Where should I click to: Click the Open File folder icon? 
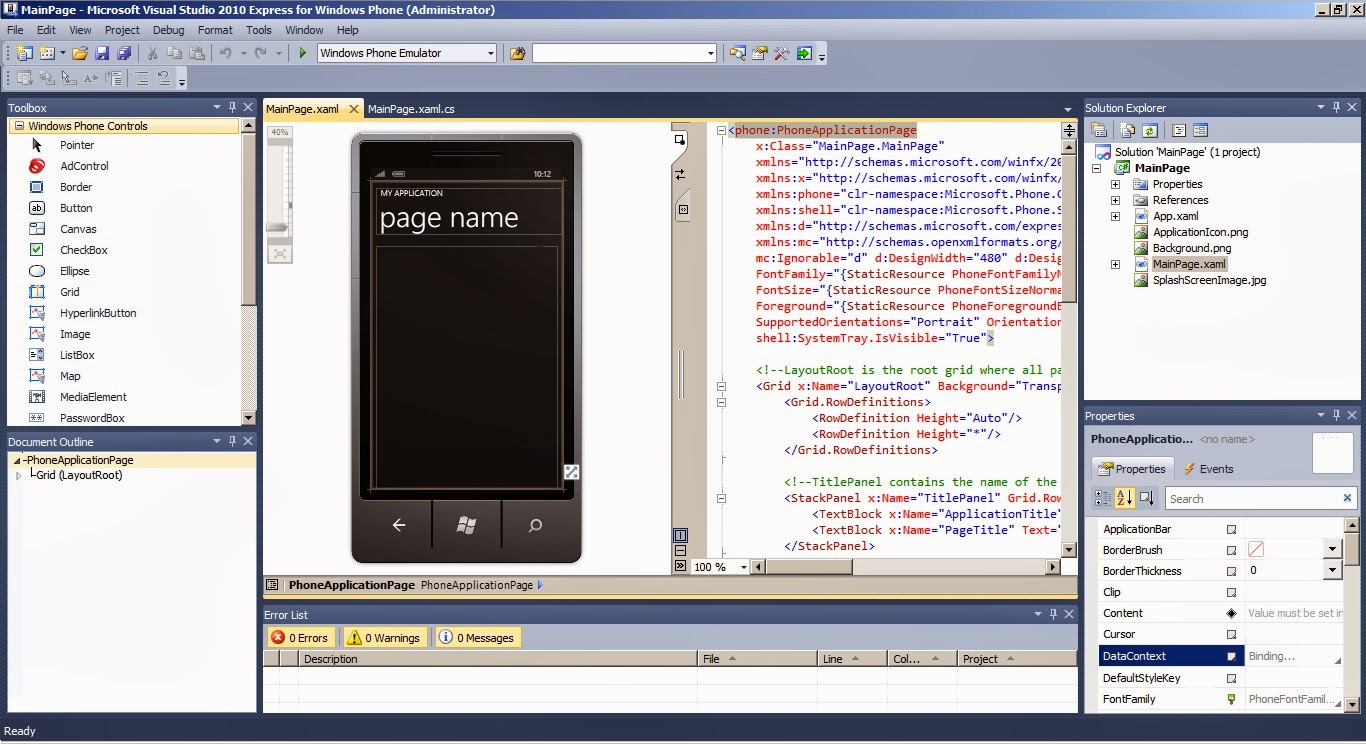[80, 53]
